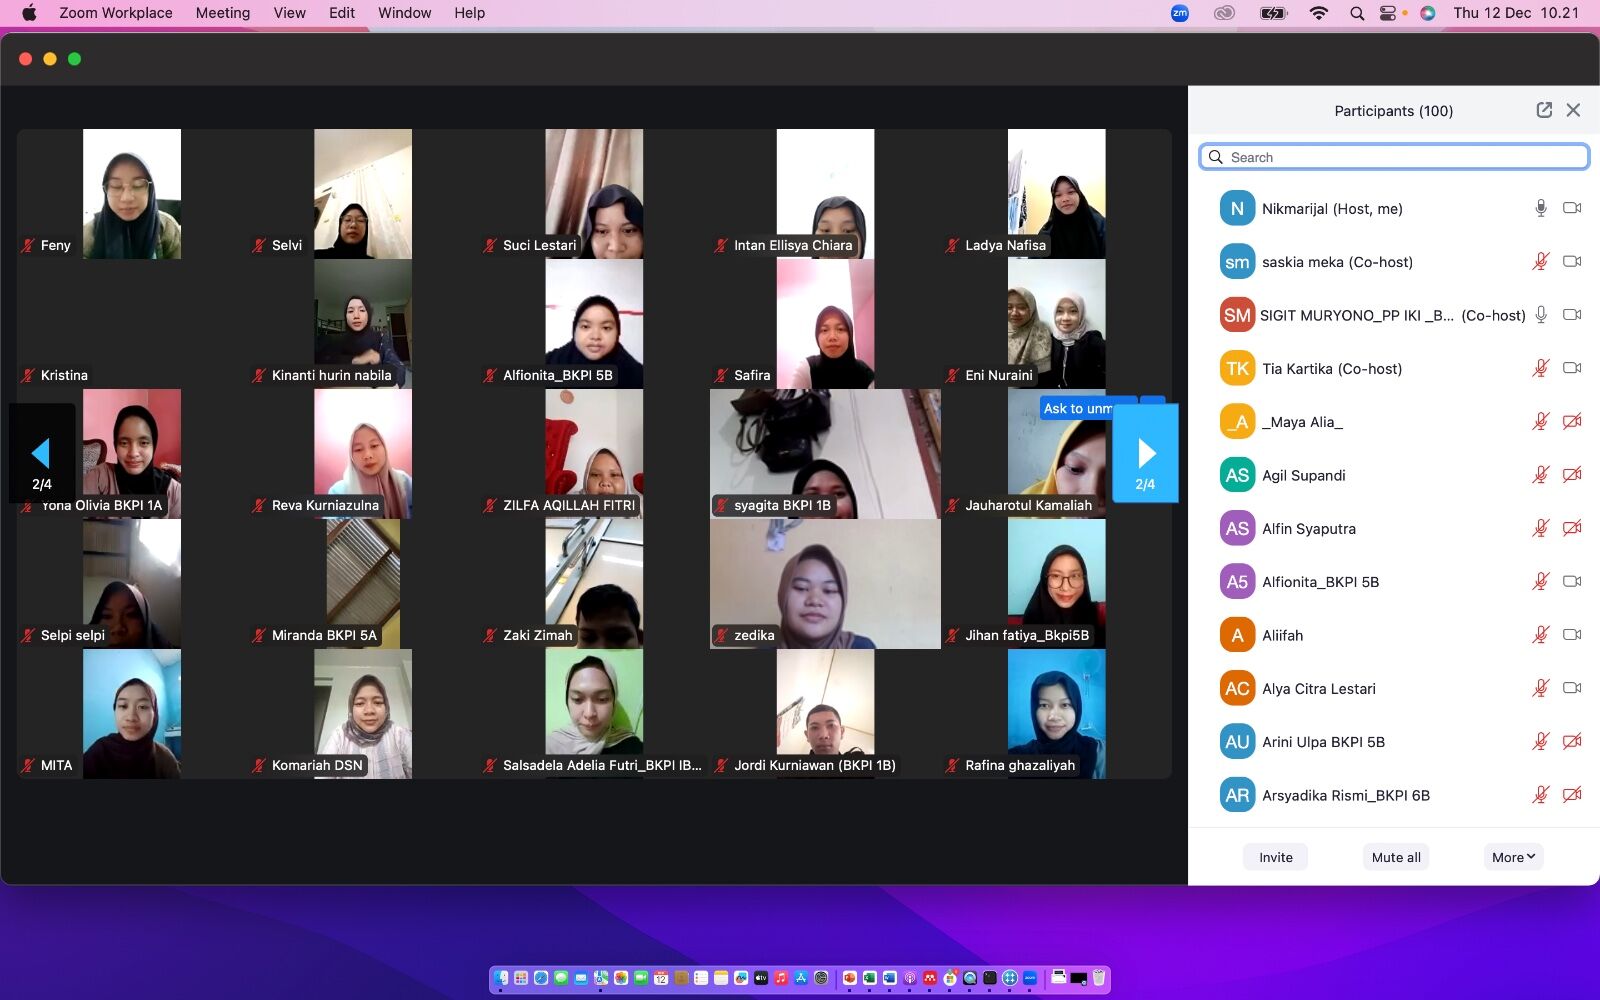Click the Mute all button
1600x1000 pixels.
(1396, 857)
